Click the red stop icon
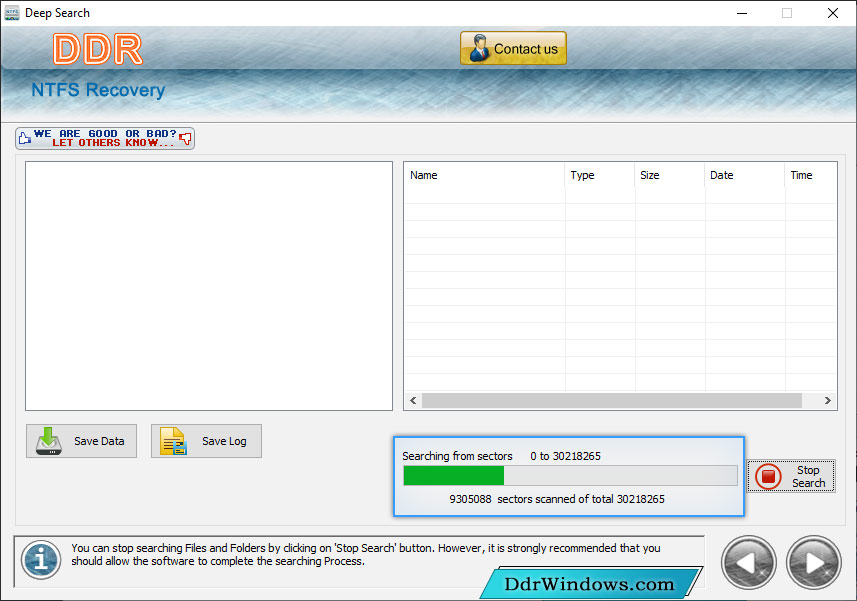 pos(768,476)
